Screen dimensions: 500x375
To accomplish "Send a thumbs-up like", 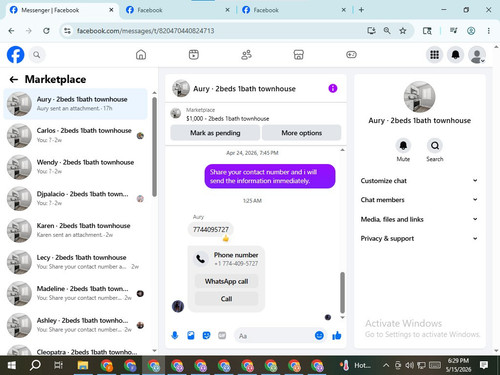I will [x=337, y=335].
